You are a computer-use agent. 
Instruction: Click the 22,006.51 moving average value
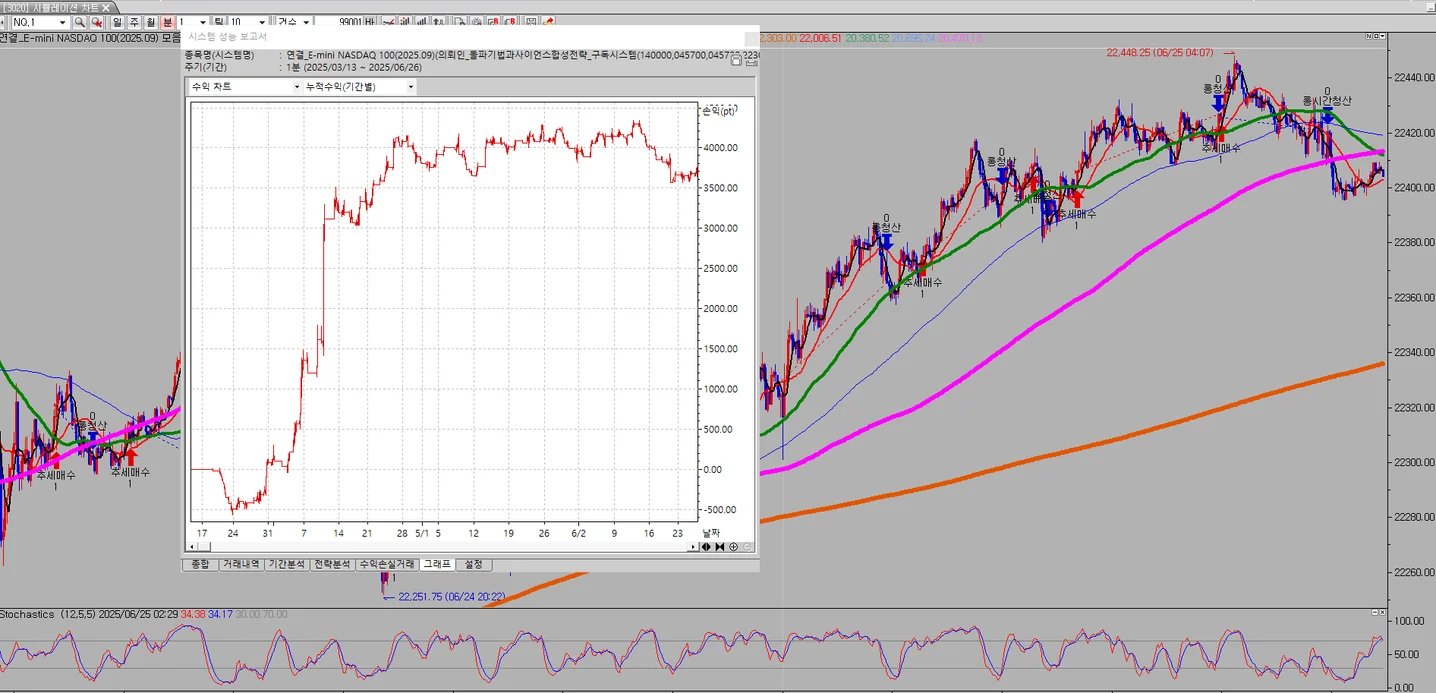[820, 37]
